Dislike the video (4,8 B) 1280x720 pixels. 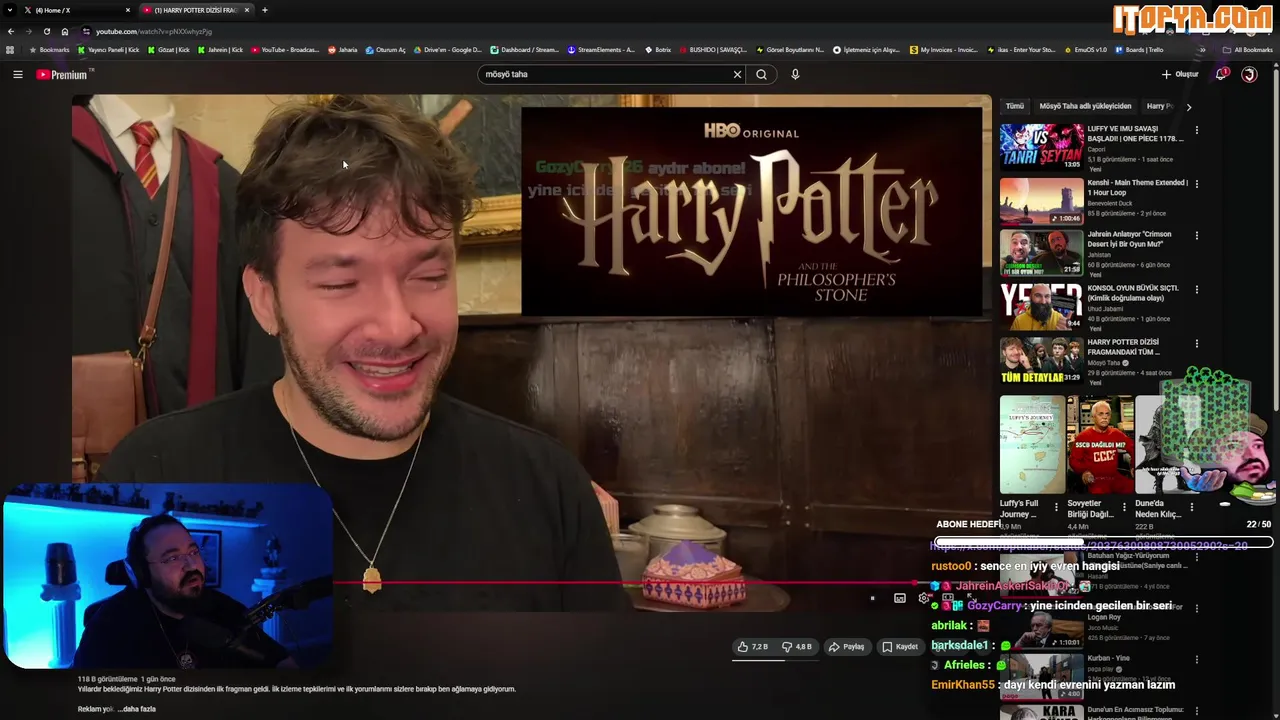click(x=797, y=647)
